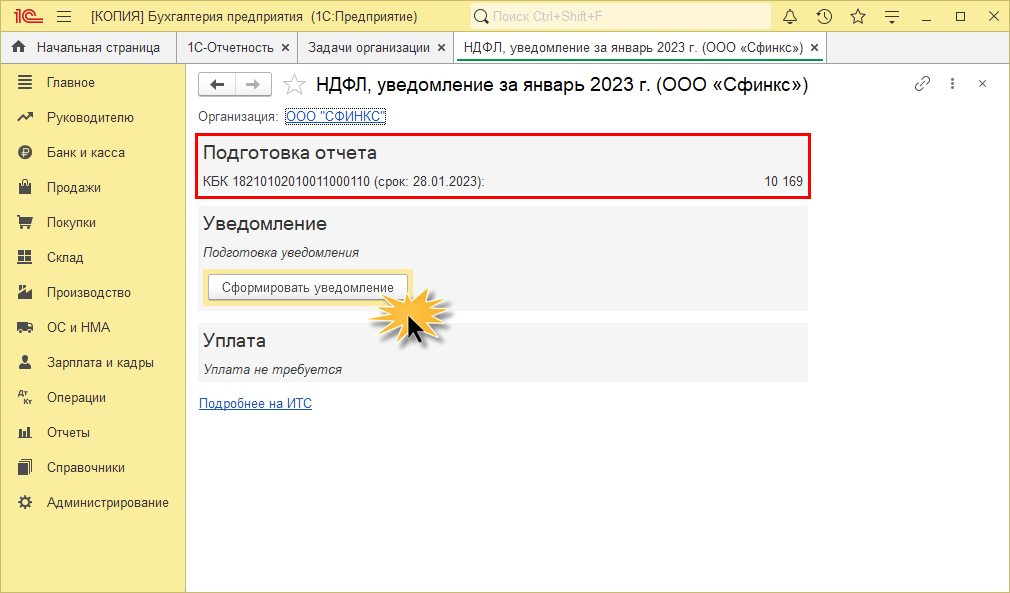Viewport: 1010px width, 593px height.
Task: Copy link with the chain icon
Action: (x=922, y=84)
